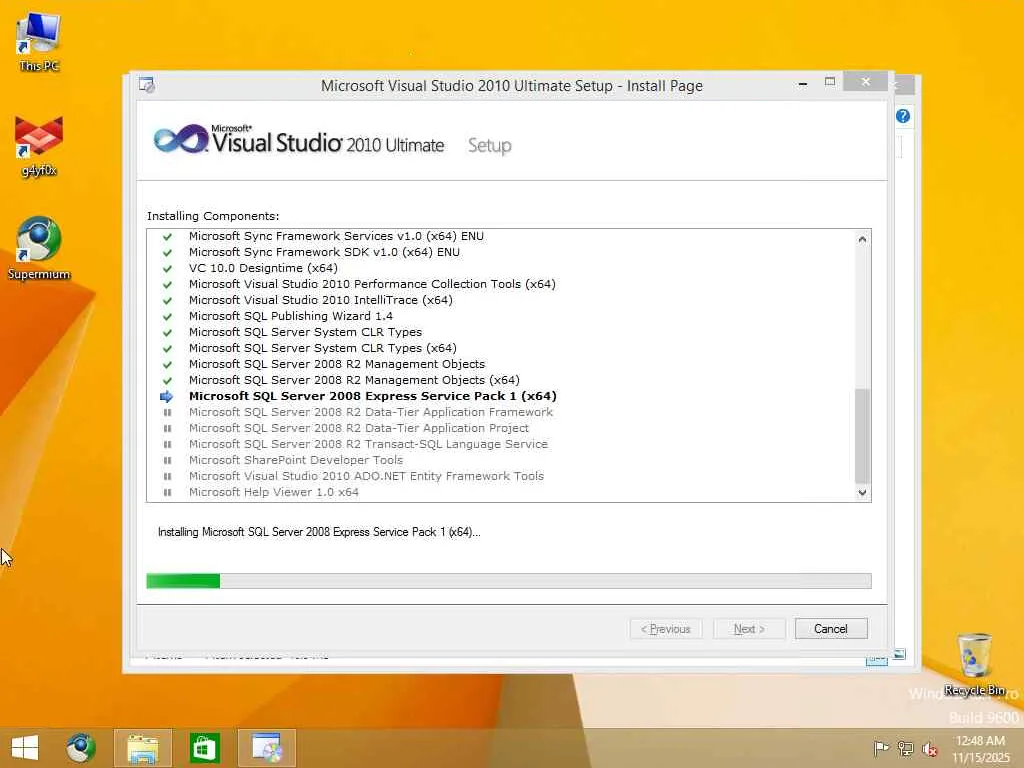
Task: Click the pause icon beside Microsoft Help Viewer
Action: coord(167,492)
